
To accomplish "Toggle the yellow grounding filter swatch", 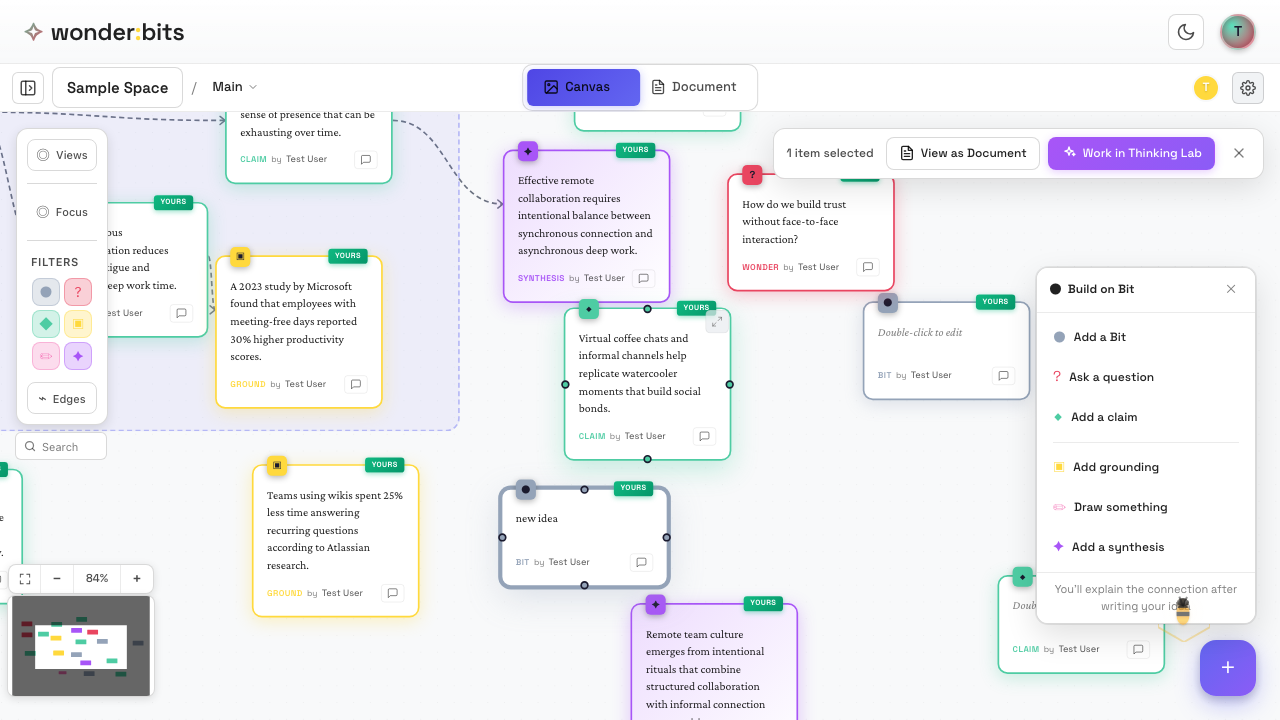I will pos(78,324).
